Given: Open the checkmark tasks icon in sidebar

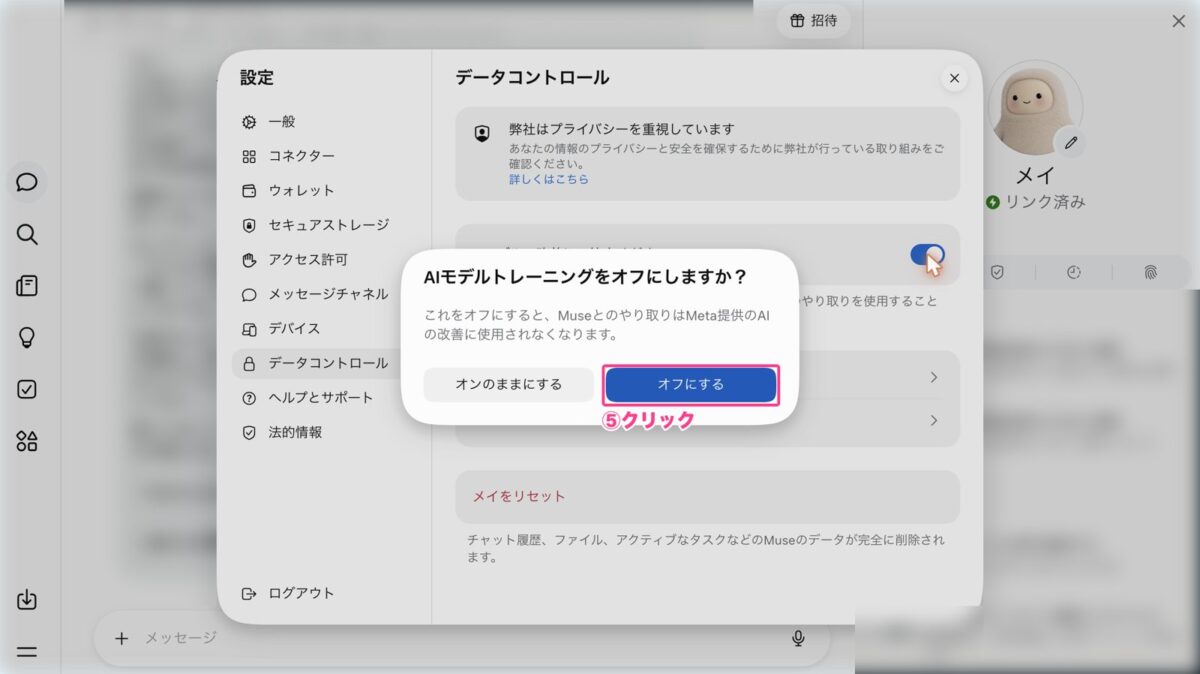Looking at the screenshot, I should pyautogui.click(x=27, y=390).
